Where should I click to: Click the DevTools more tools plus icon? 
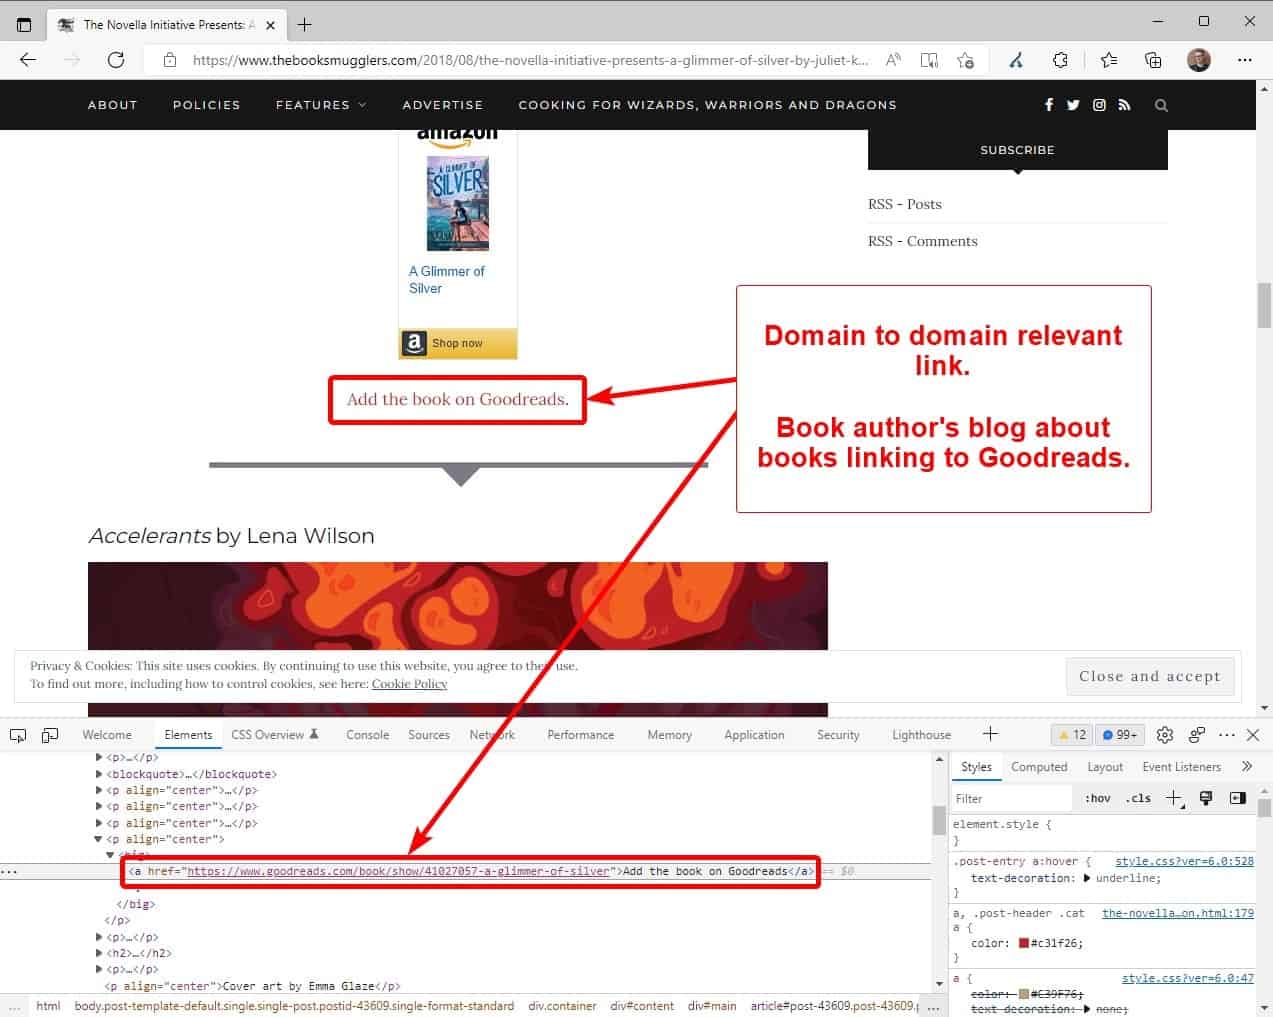pyautogui.click(x=990, y=734)
